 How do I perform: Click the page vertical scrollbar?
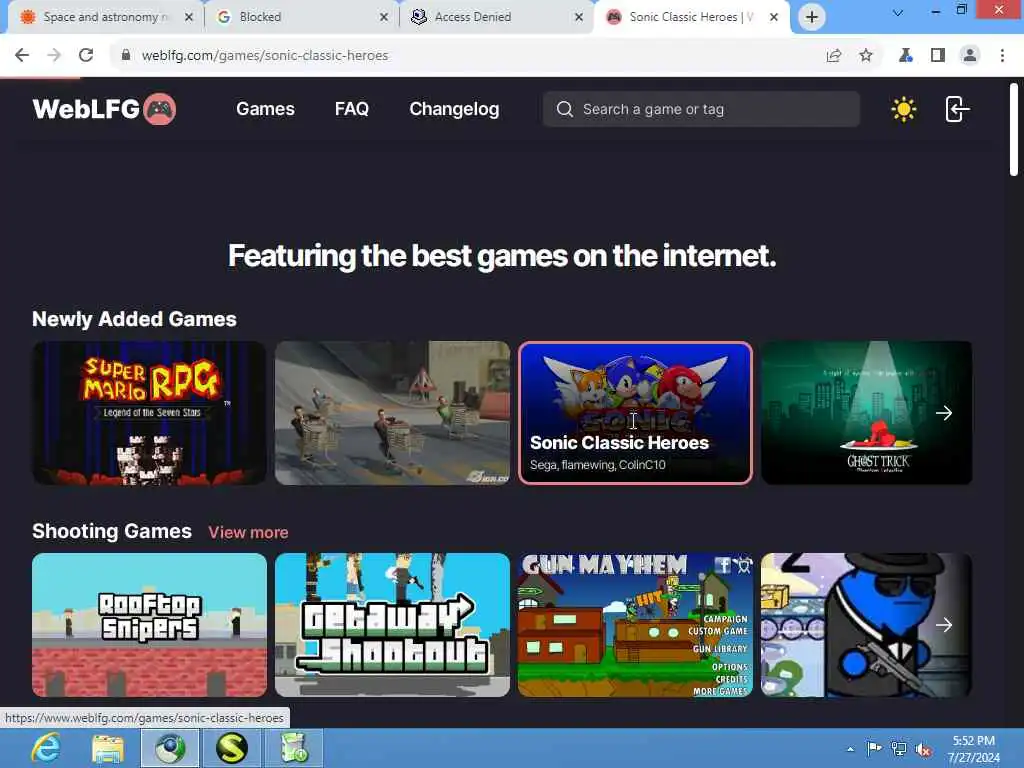click(1014, 129)
